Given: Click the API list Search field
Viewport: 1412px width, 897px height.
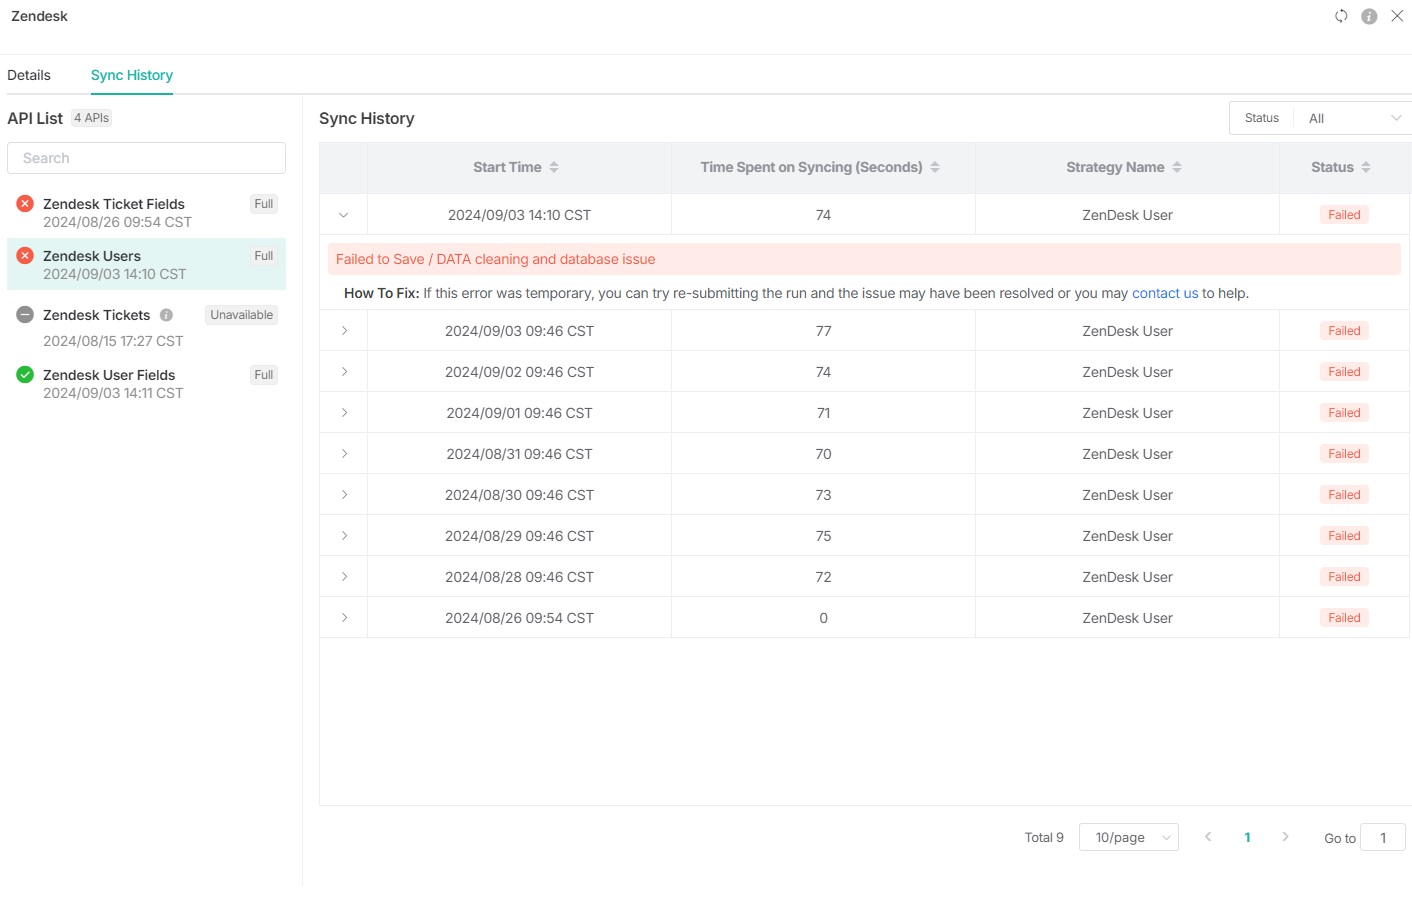Looking at the screenshot, I should tap(146, 158).
